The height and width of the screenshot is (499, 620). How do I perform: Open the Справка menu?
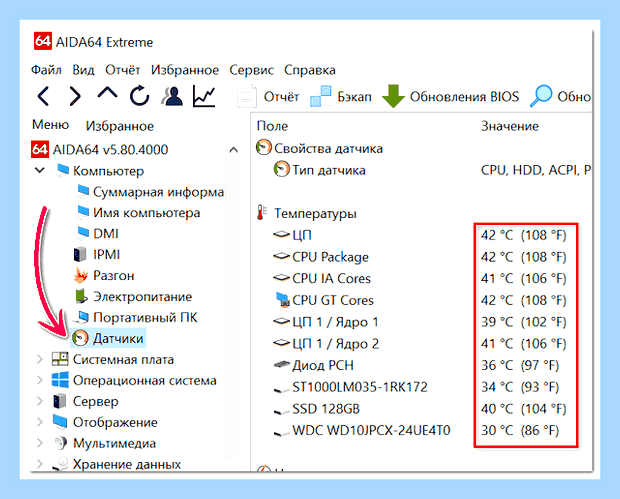coord(310,70)
